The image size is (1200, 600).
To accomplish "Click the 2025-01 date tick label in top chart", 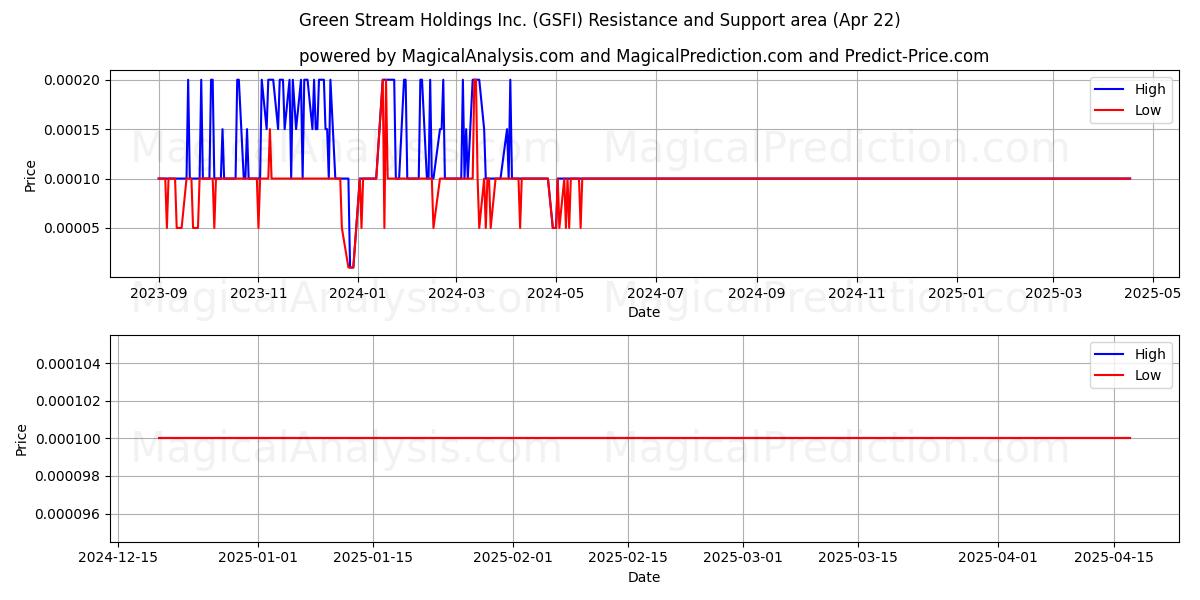I will point(957,294).
